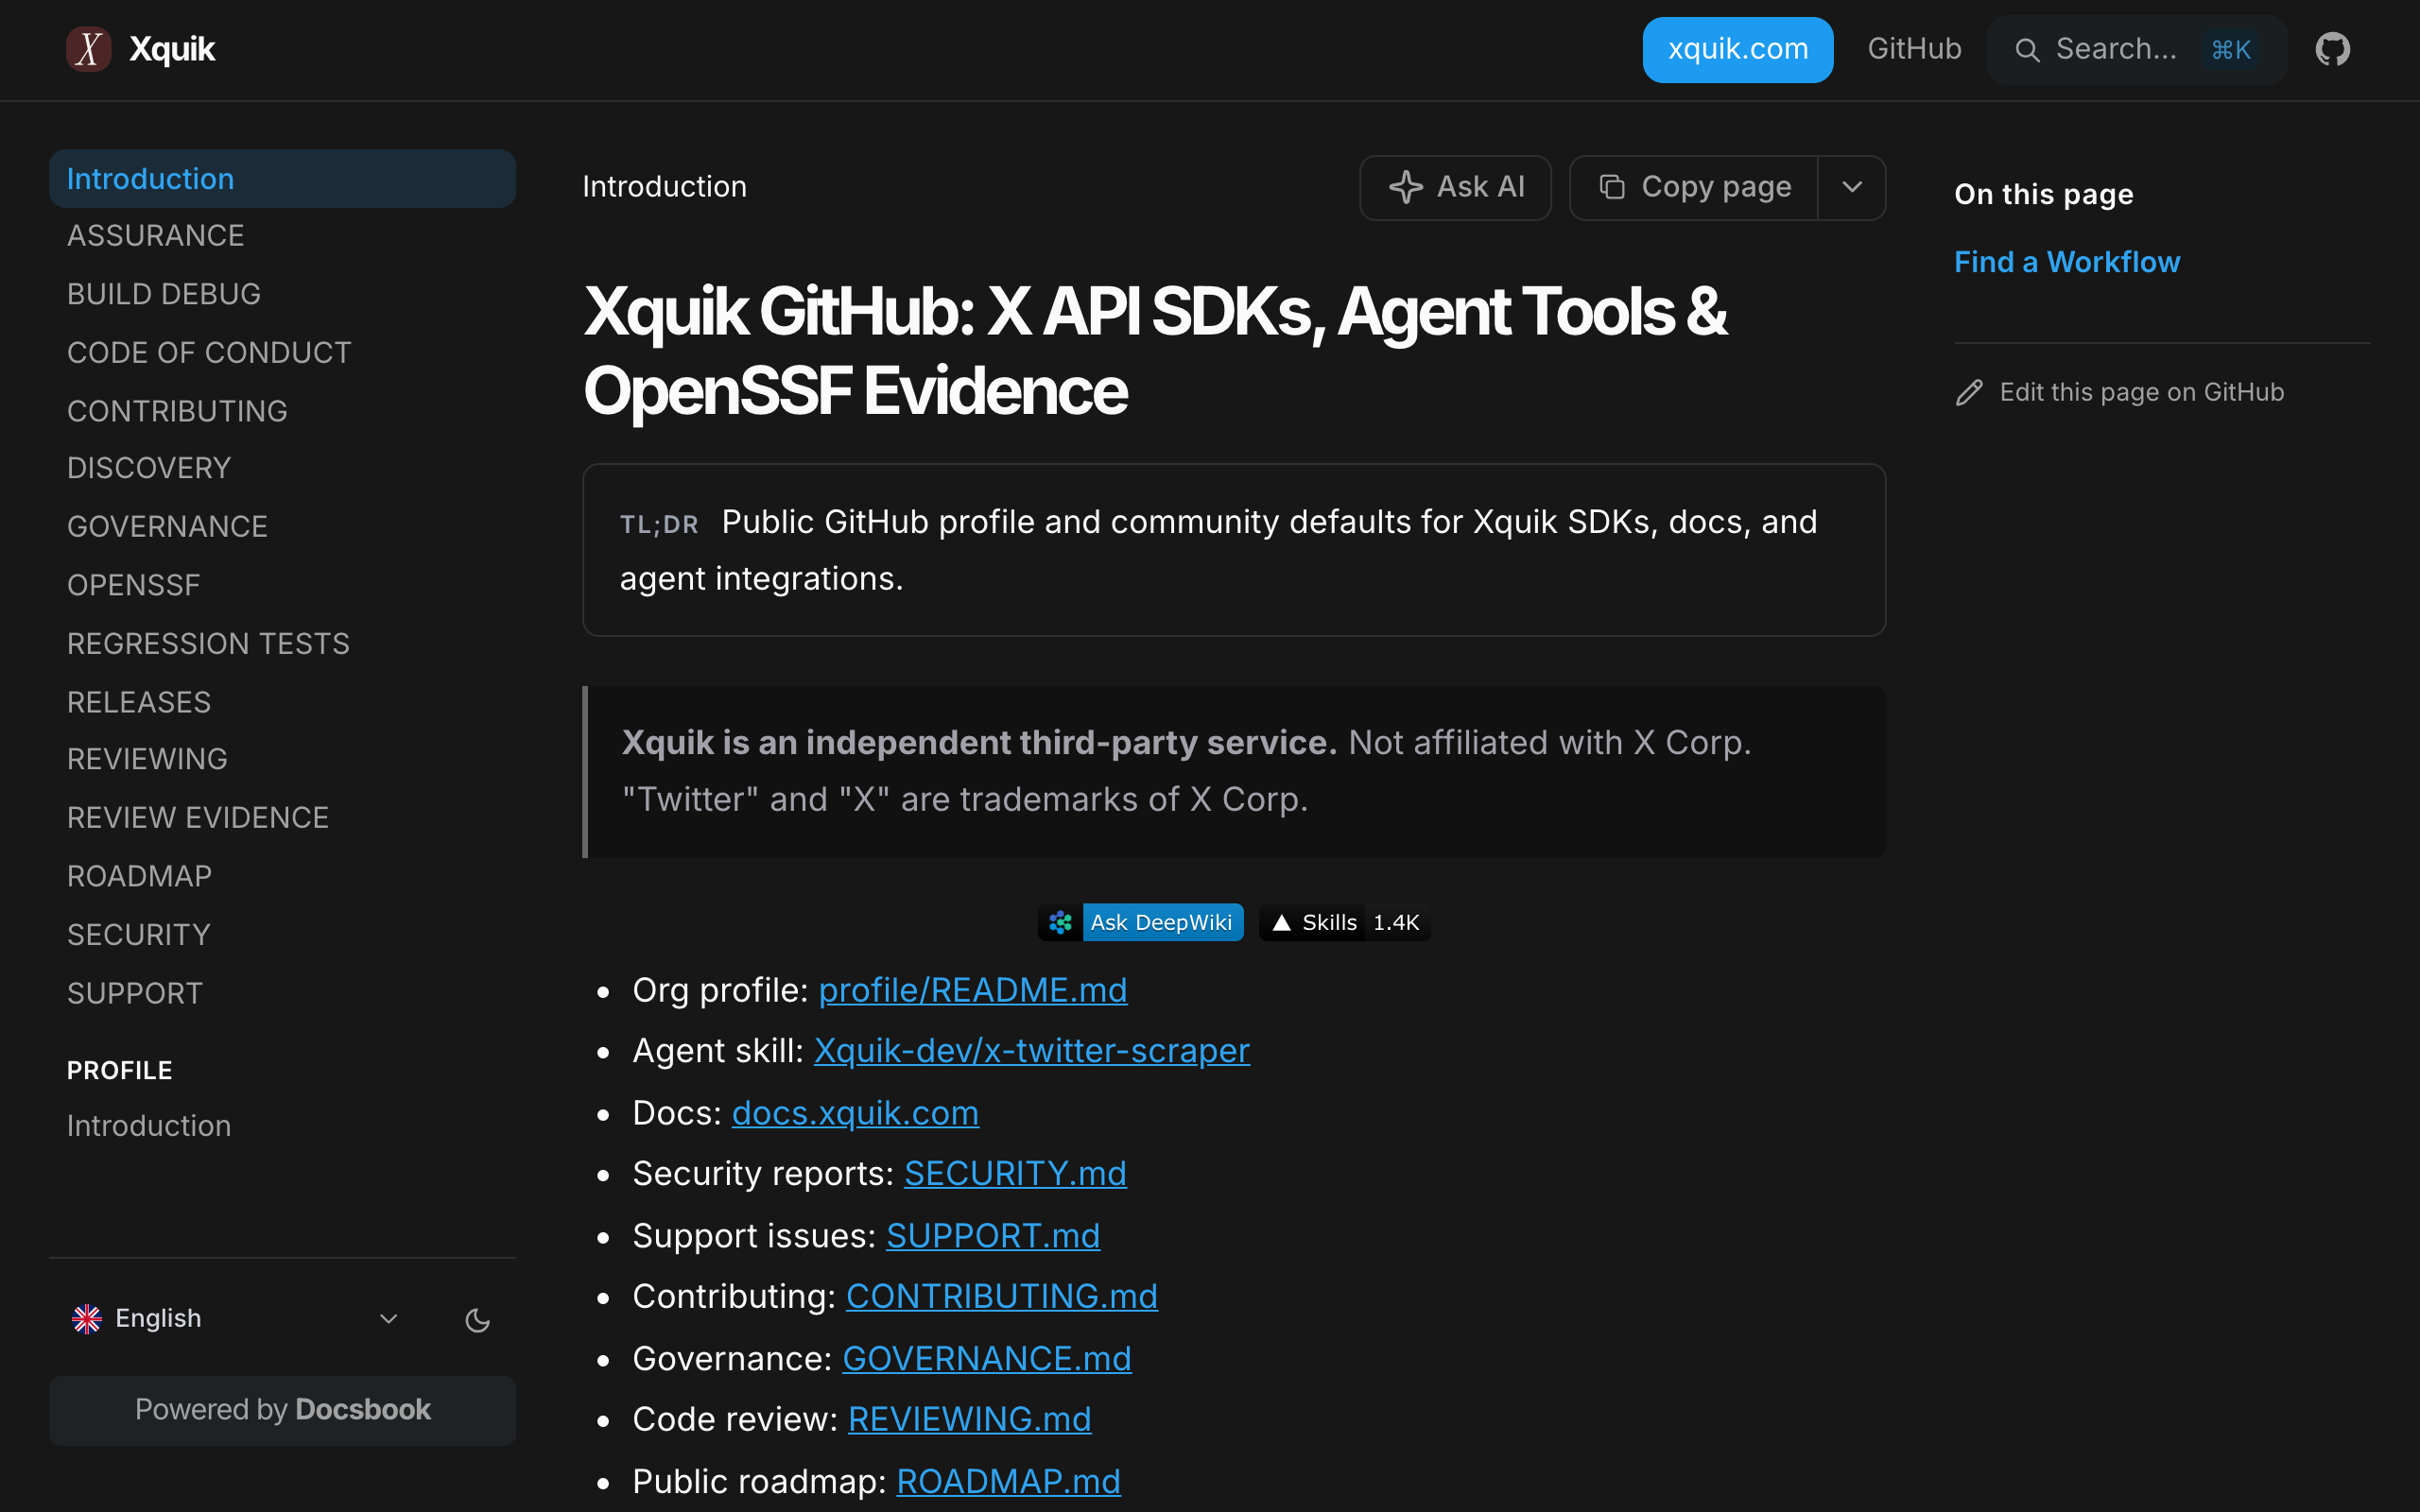Click the pencil icon beside Edit this page

coord(1969,393)
